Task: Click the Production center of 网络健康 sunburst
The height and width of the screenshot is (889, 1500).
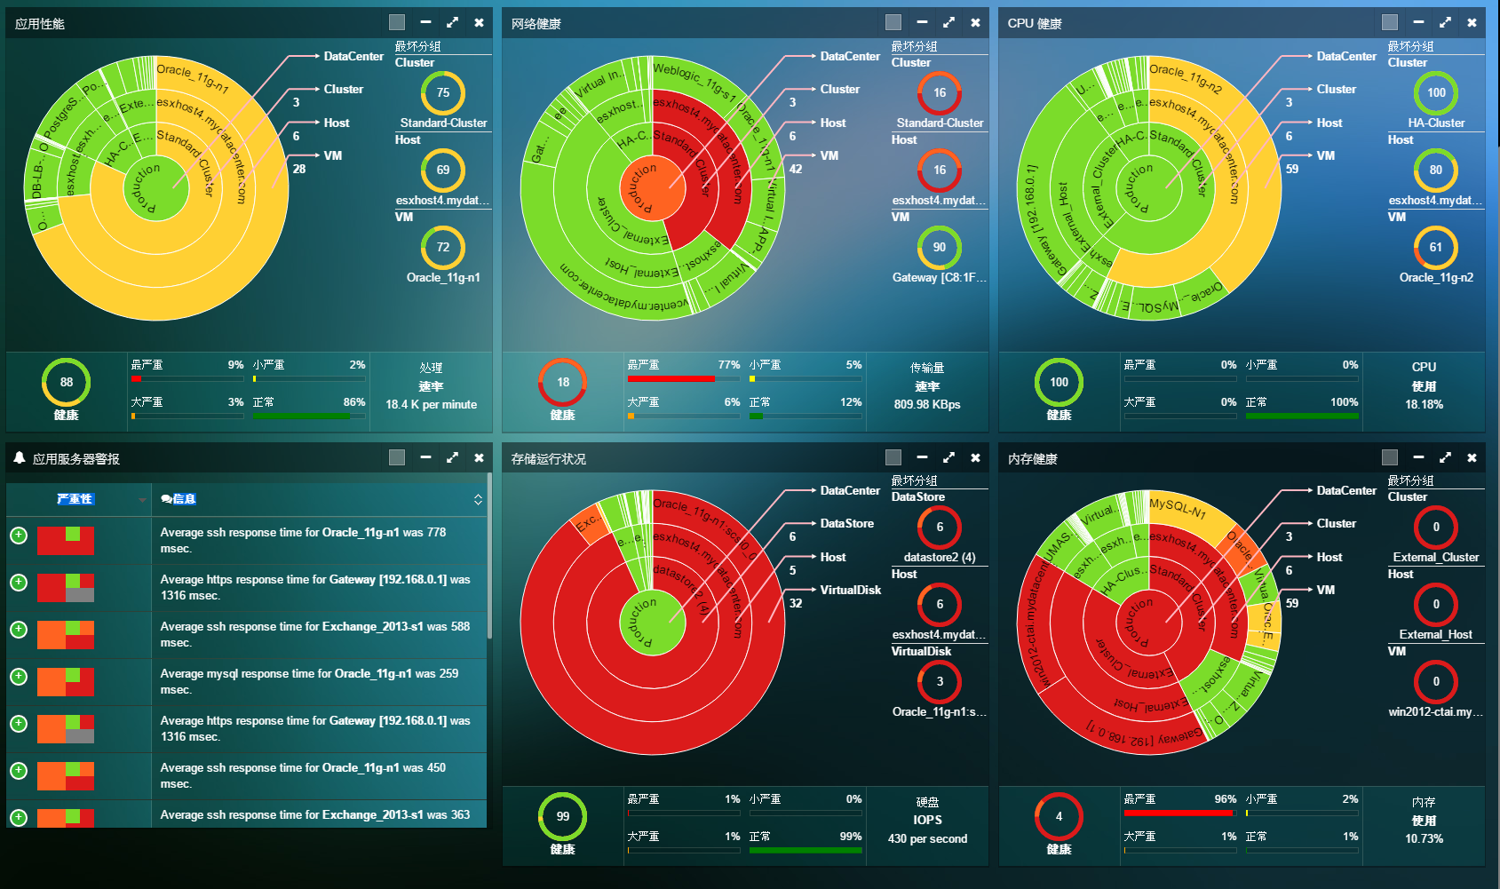Action: [651, 189]
